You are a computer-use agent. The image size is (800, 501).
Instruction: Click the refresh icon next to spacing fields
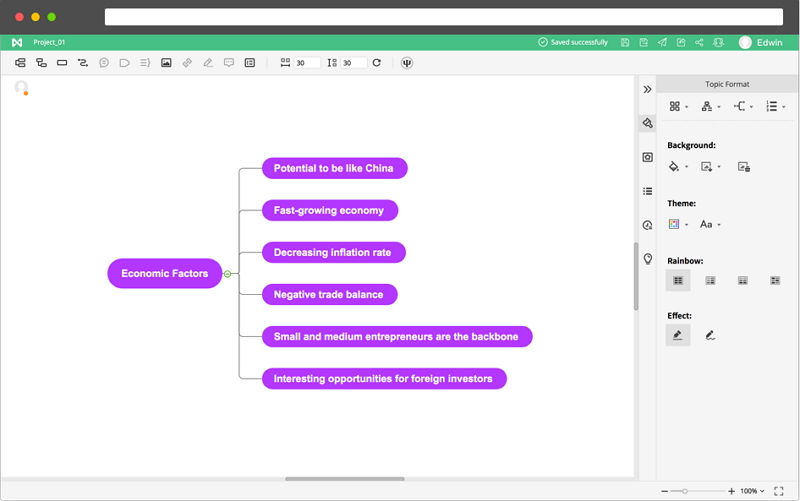pyautogui.click(x=377, y=63)
